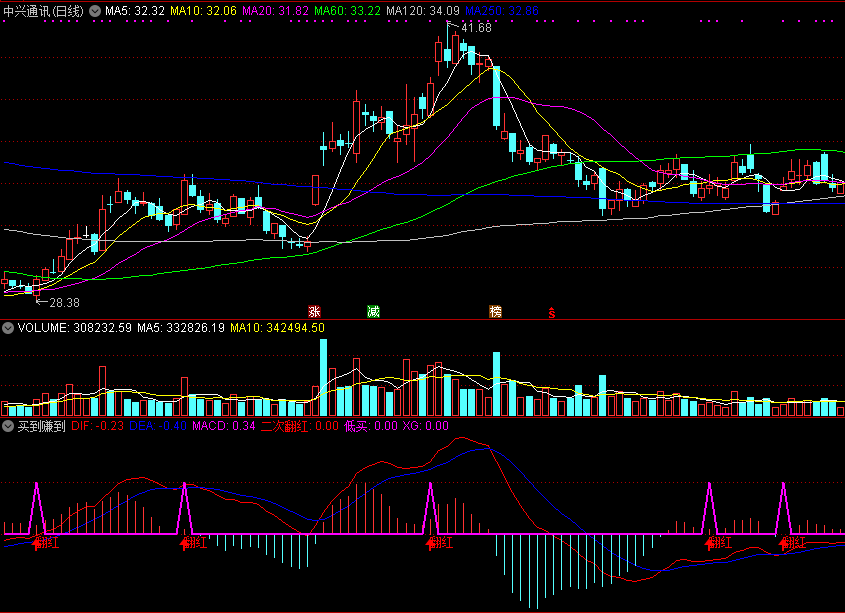Click the leftmost 翻红 red arrow signal
The width and height of the screenshot is (845, 613).
click(x=41, y=542)
